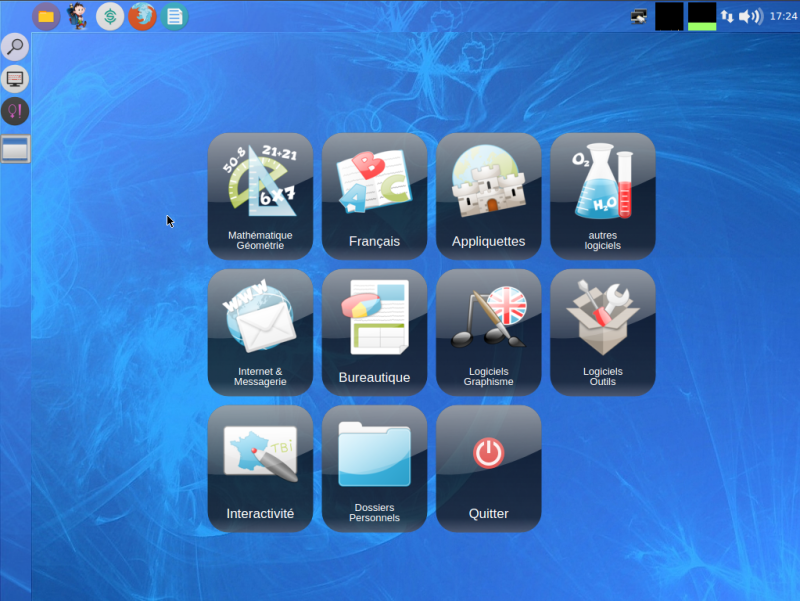Viewport: 800px width, 601px height.
Task: Click the magnifier search icon in sidebar
Action: point(15,47)
